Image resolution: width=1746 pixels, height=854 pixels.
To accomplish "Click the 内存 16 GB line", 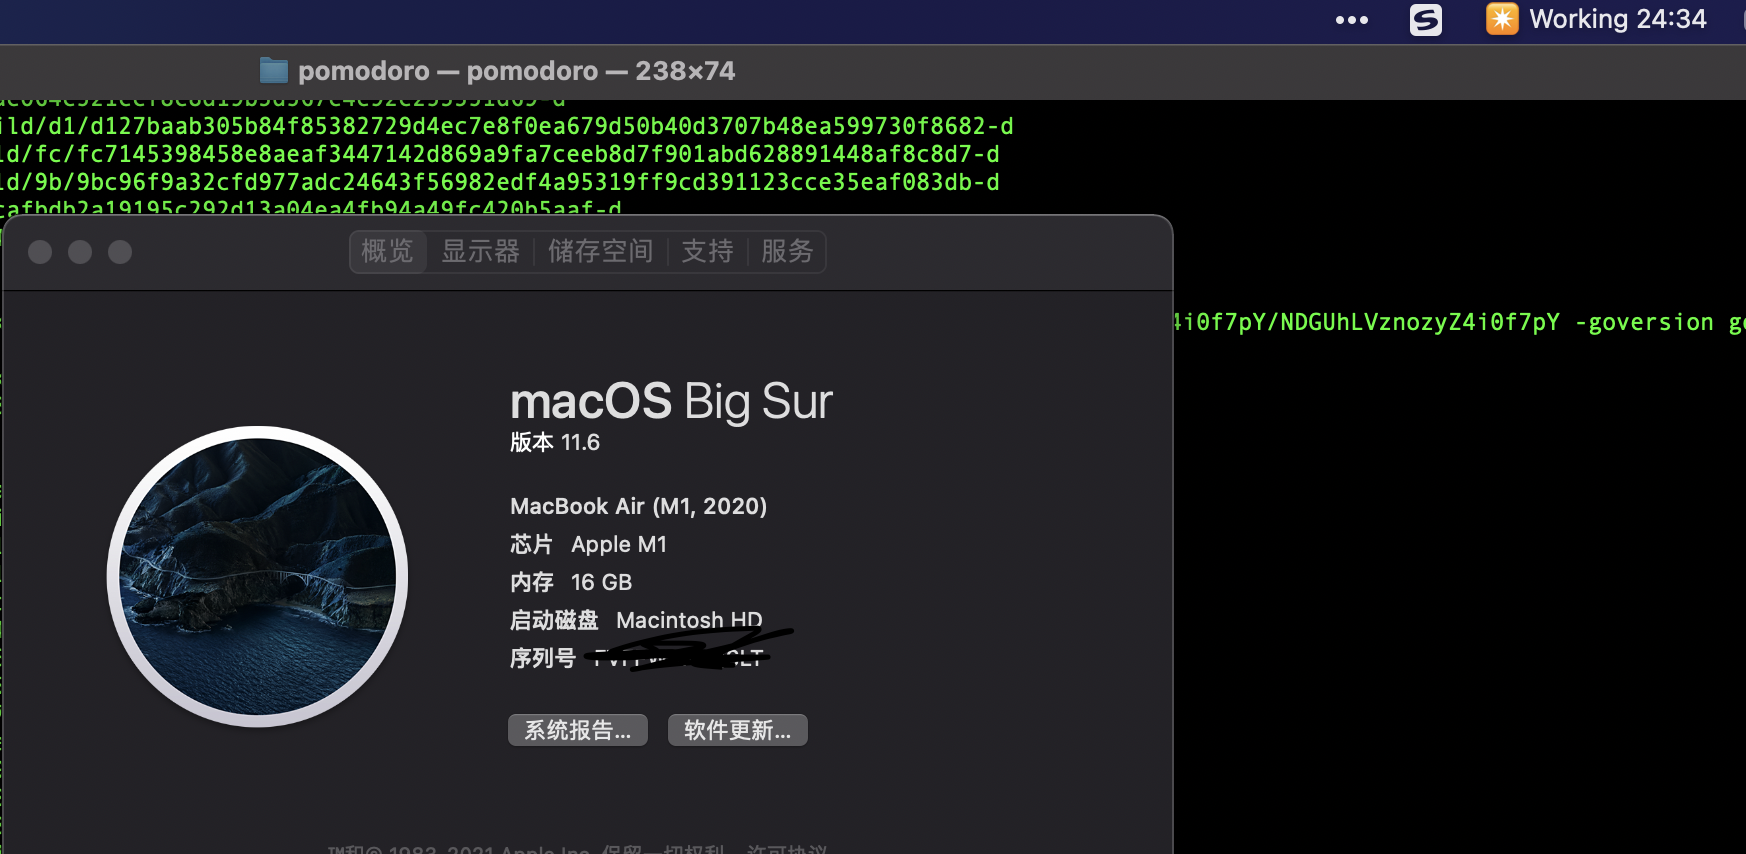I will coord(571,582).
